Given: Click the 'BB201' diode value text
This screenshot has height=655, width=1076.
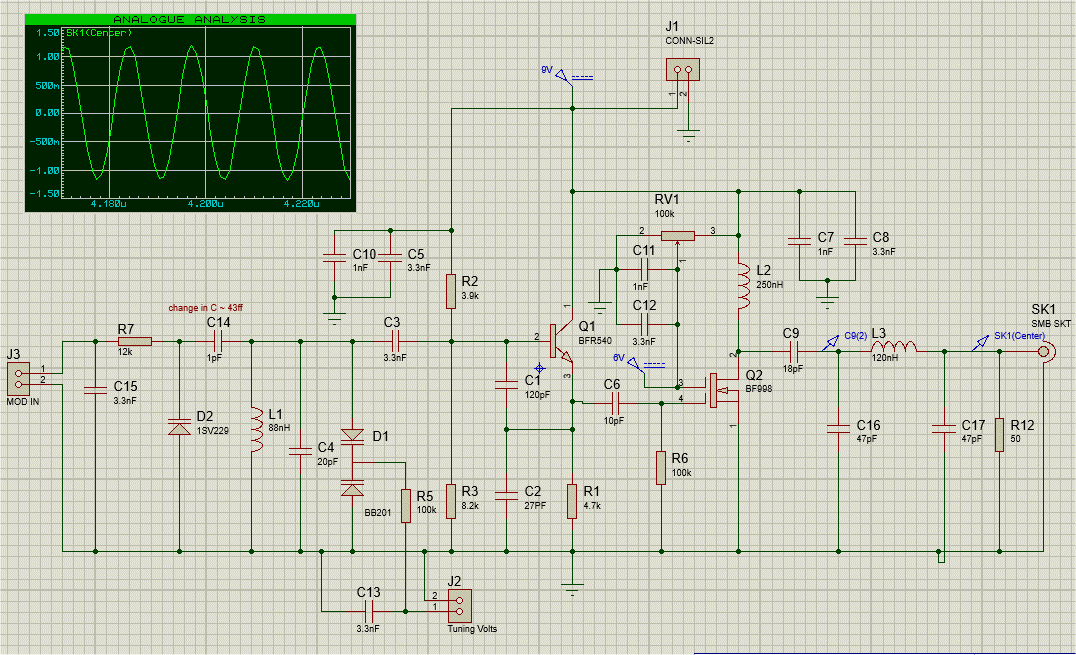Looking at the screenshot, I should [377, 512].
